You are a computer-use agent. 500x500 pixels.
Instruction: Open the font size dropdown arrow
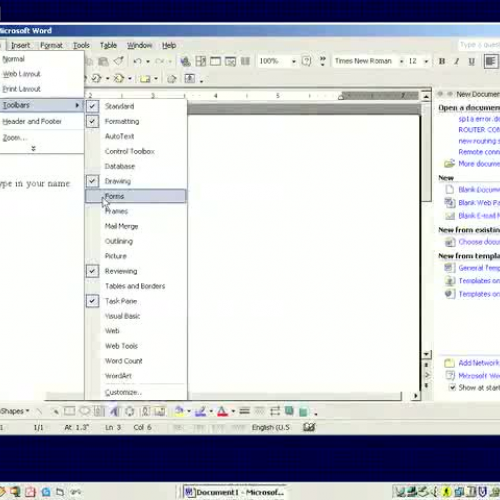tap(426, 61)
